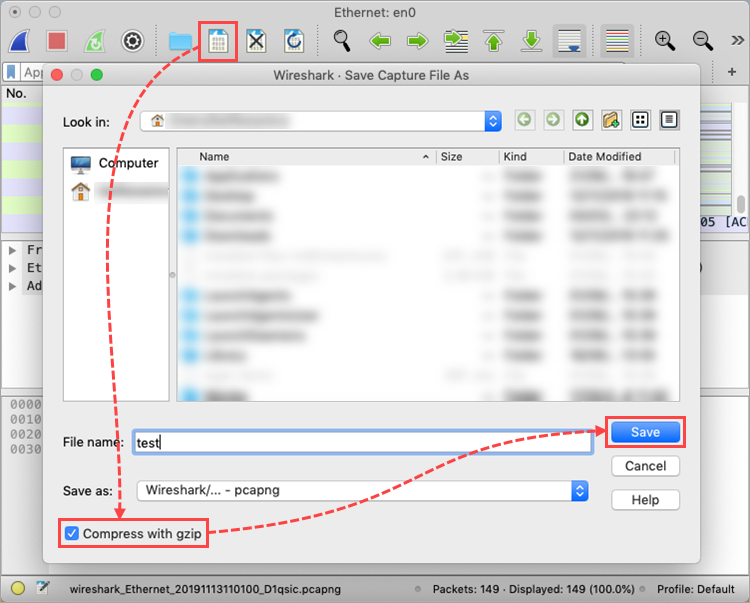The height and width of the screenshot is (603, 750).
Task: Start capturing packets with shark fin icon
Action: (20, 41)
